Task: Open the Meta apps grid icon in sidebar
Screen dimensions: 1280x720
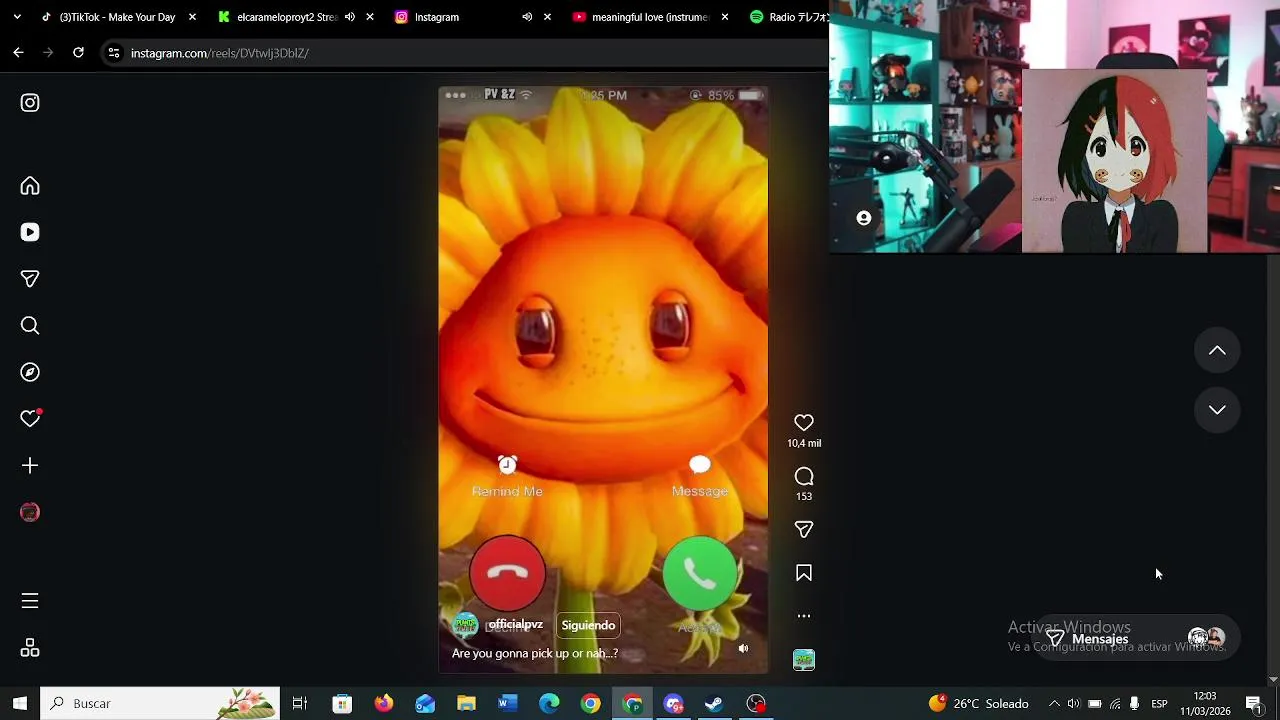Action: tap(30, 648)
